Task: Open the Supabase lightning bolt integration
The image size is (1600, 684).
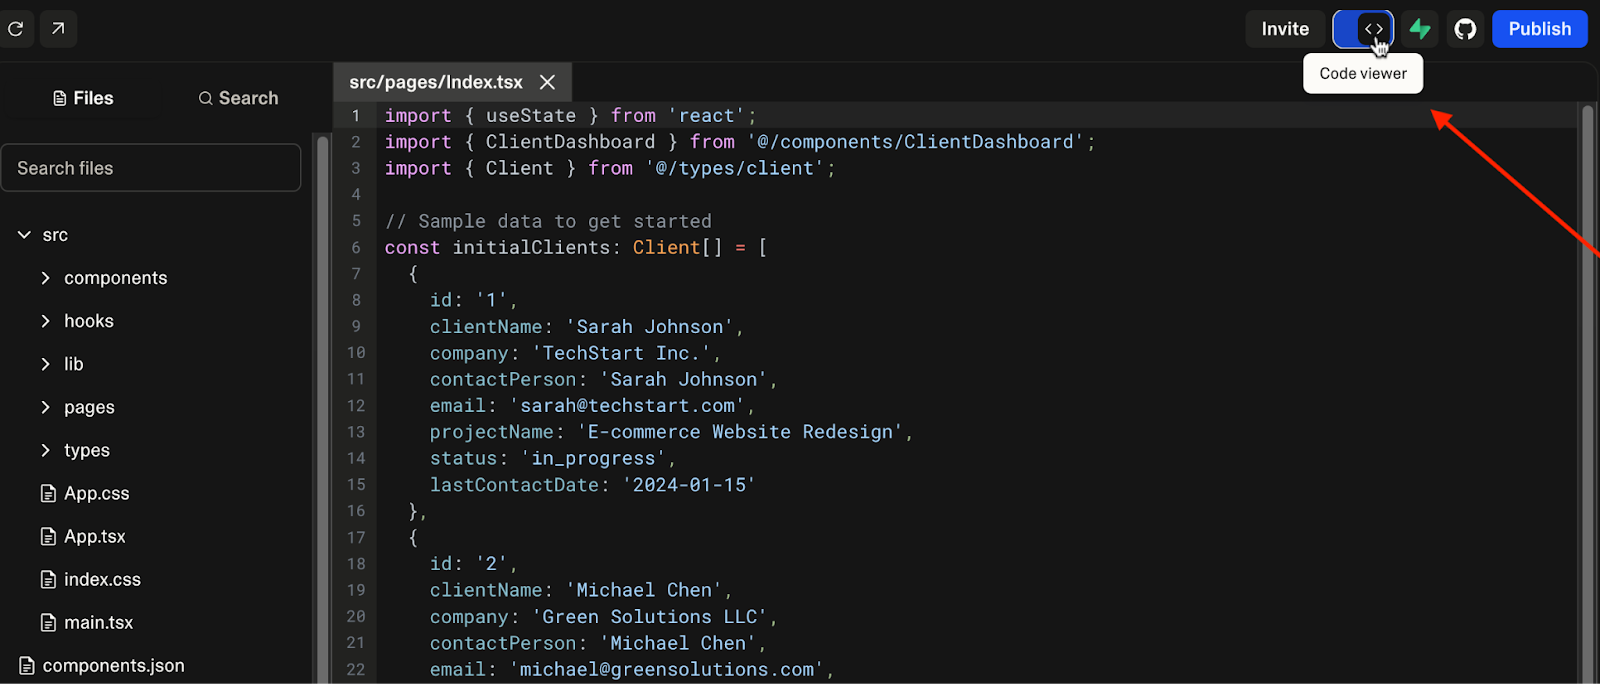Action: point(1420,29)
